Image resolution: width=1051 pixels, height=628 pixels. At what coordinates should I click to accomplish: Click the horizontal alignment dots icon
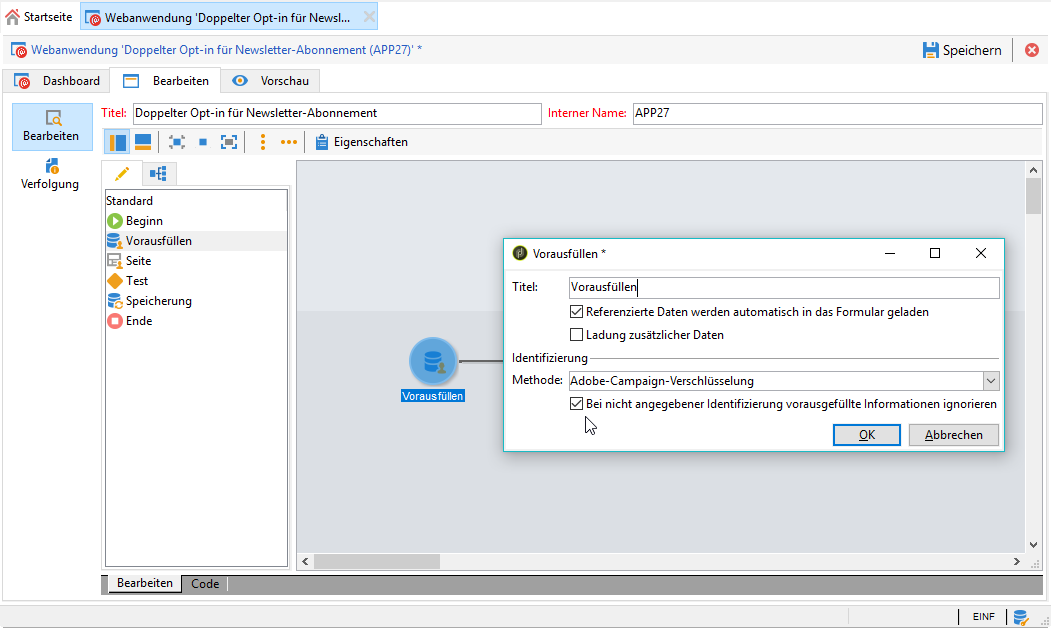(289, 142)
